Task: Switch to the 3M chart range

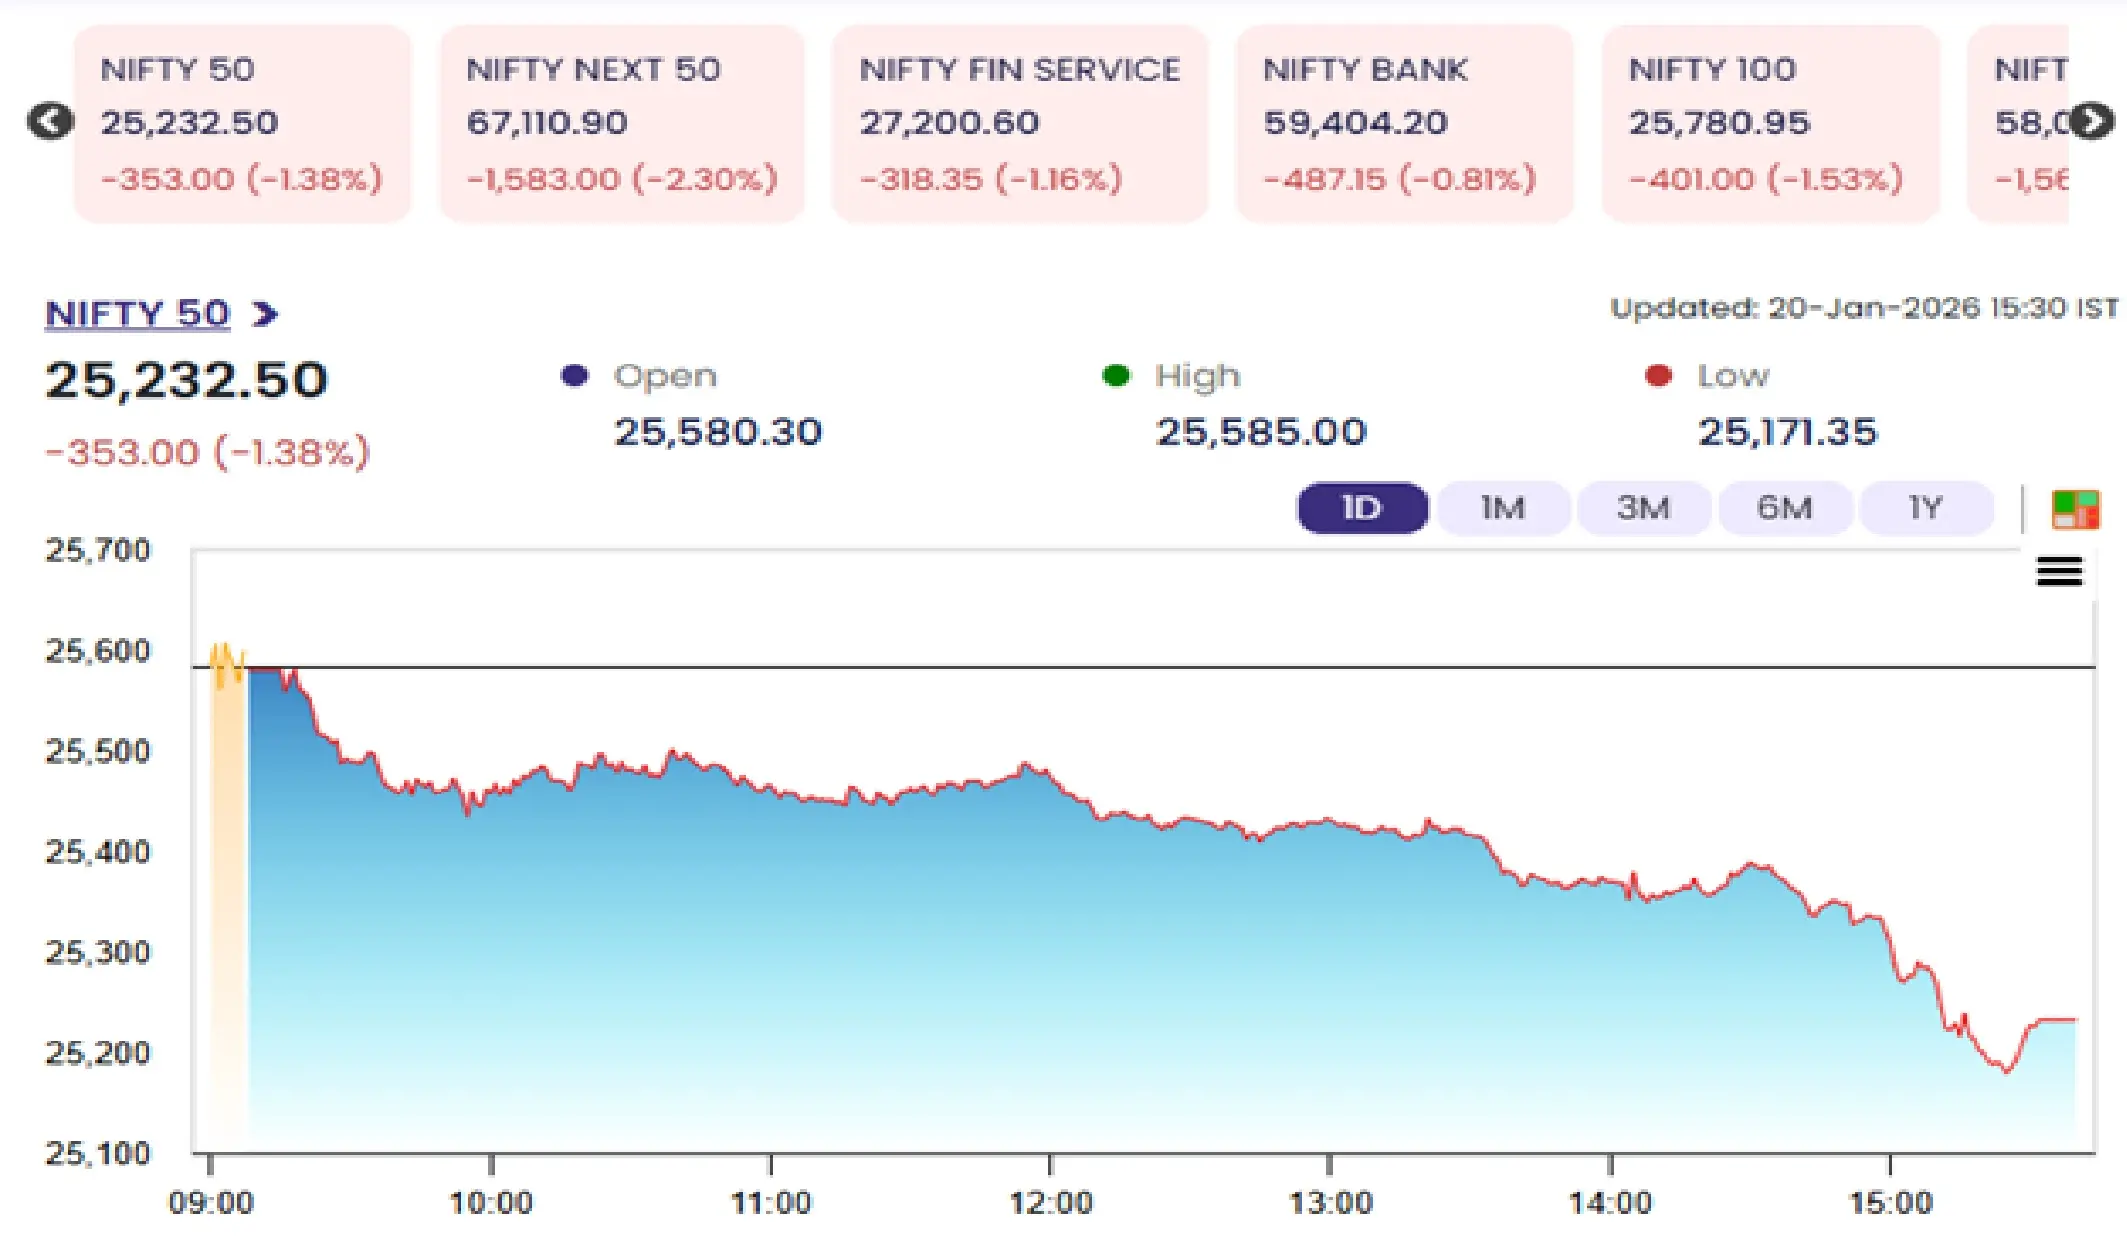Action: pos(1643,508)
